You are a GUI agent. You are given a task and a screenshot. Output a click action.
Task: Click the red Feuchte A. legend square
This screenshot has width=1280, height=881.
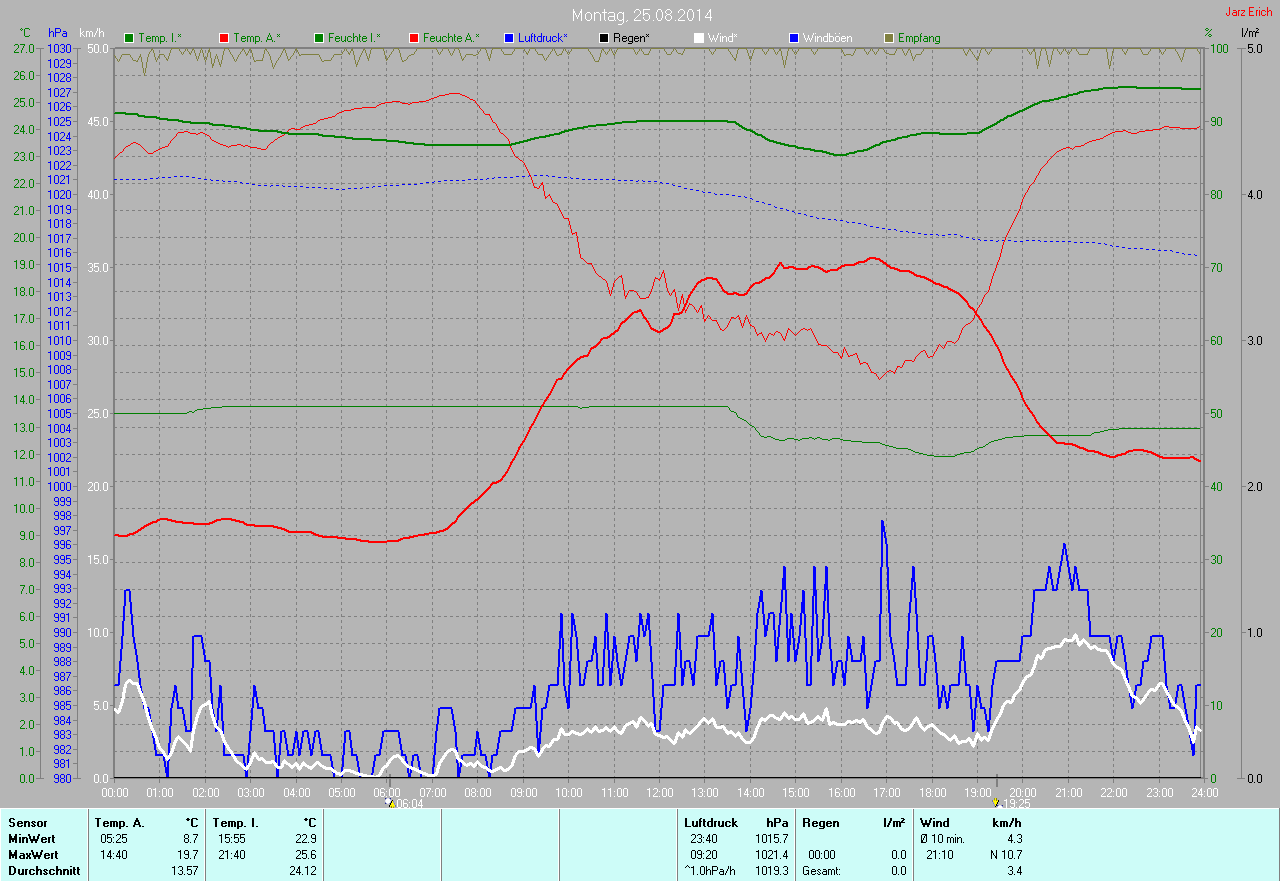pos(414,38)
